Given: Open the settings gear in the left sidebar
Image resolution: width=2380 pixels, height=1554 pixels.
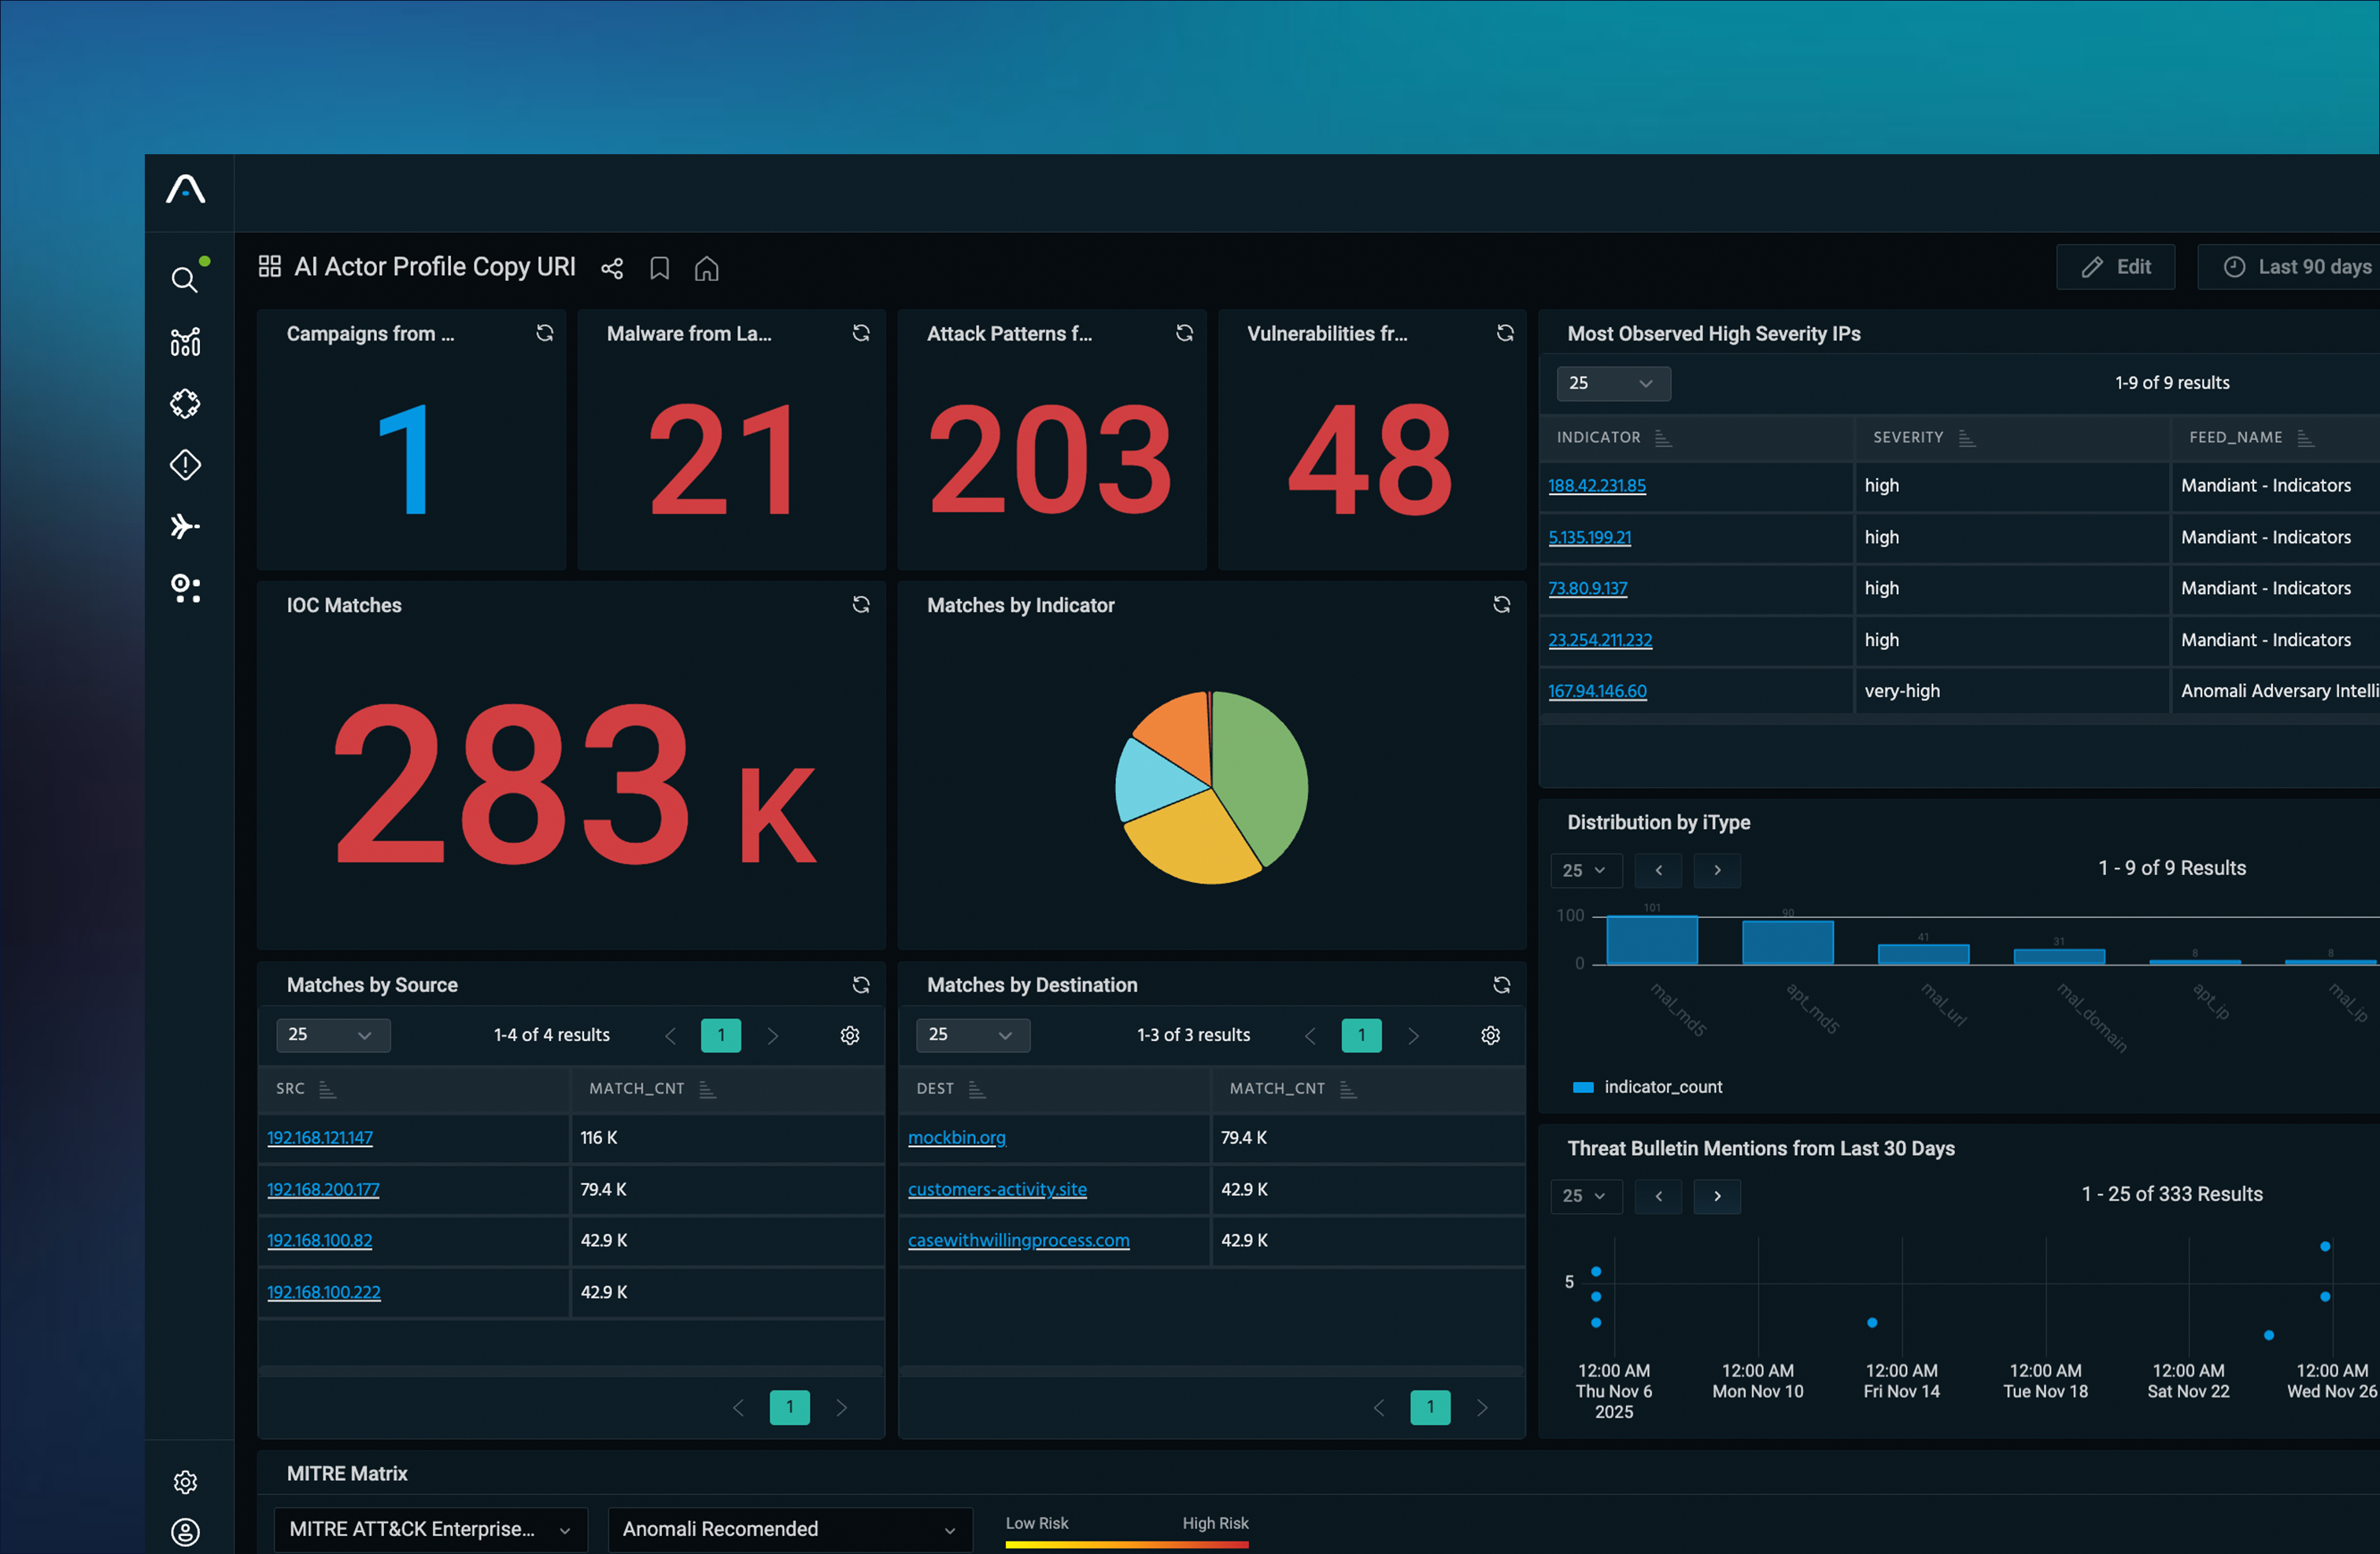Looking at the screenshot, I should (185, 1481).
